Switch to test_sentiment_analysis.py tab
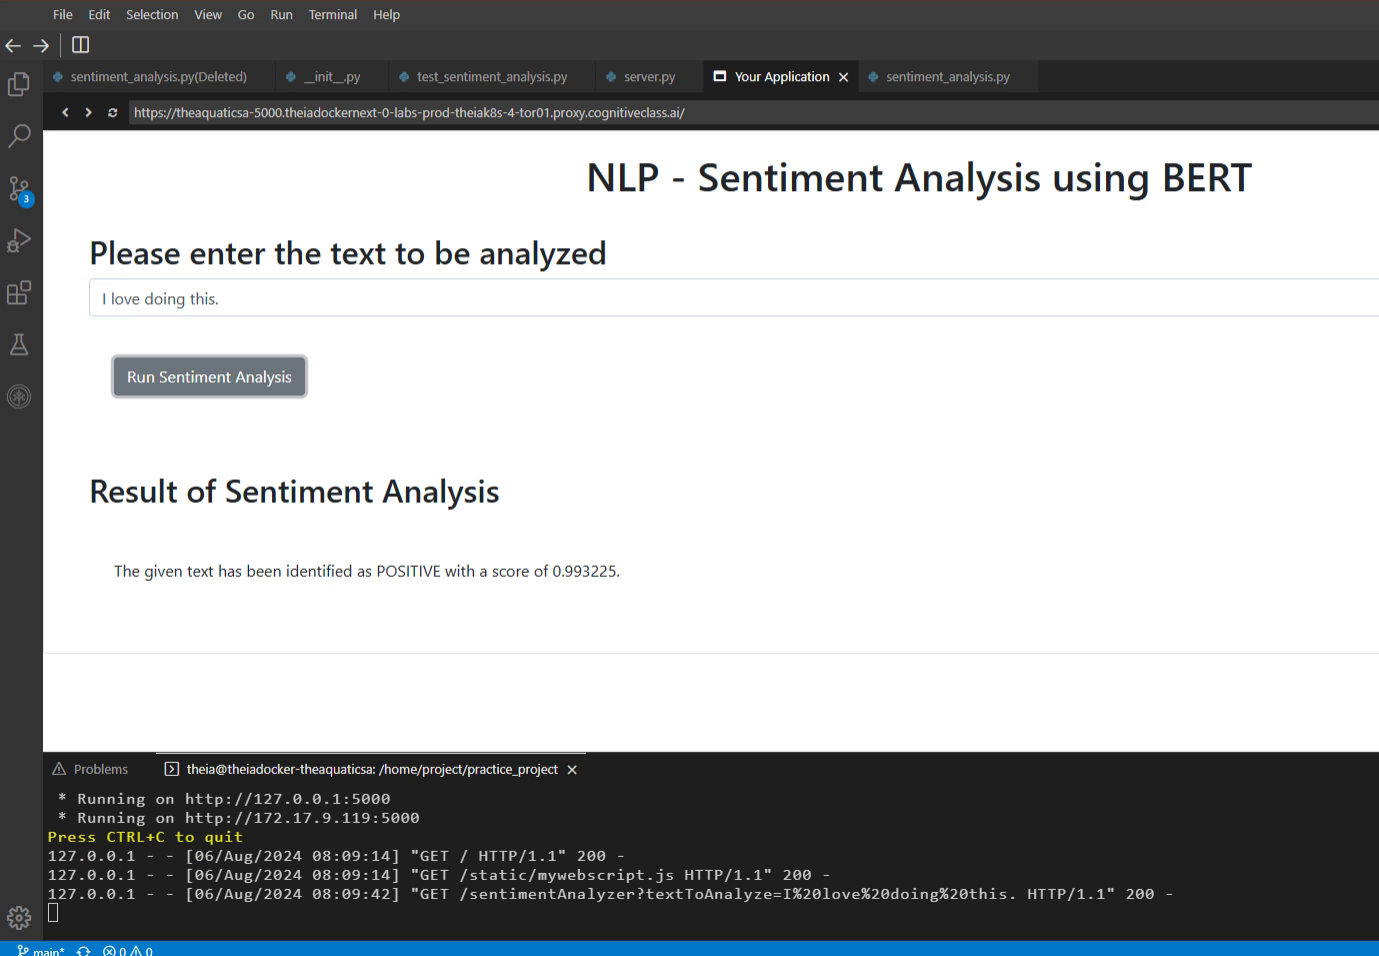The width and height of the screenshot is (1379, 956). (491, 77)
